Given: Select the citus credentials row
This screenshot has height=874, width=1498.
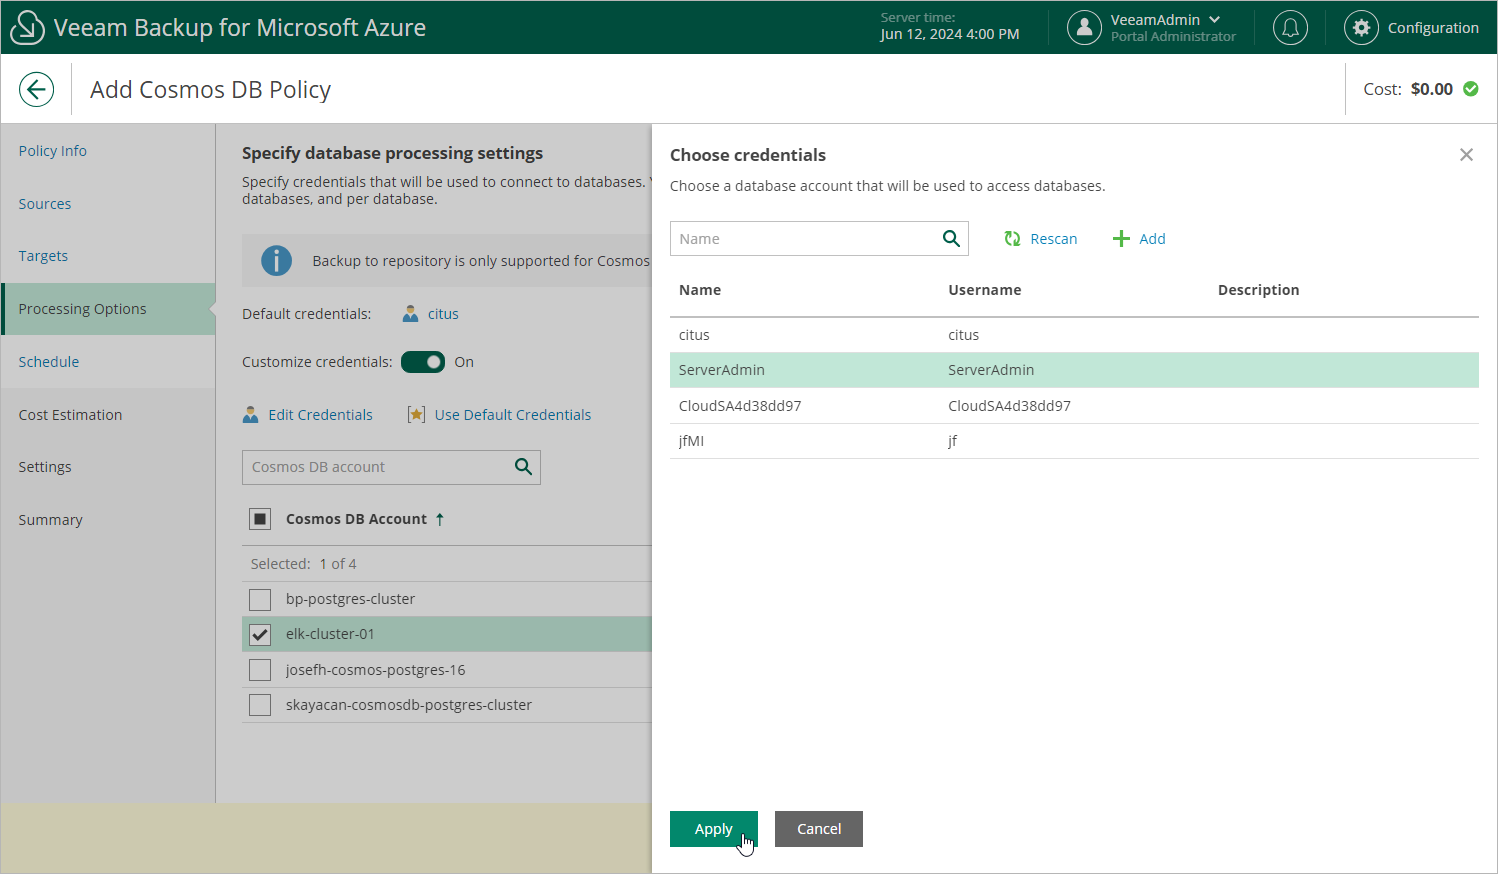Looking at the screenshot, I should [1074, 335].
